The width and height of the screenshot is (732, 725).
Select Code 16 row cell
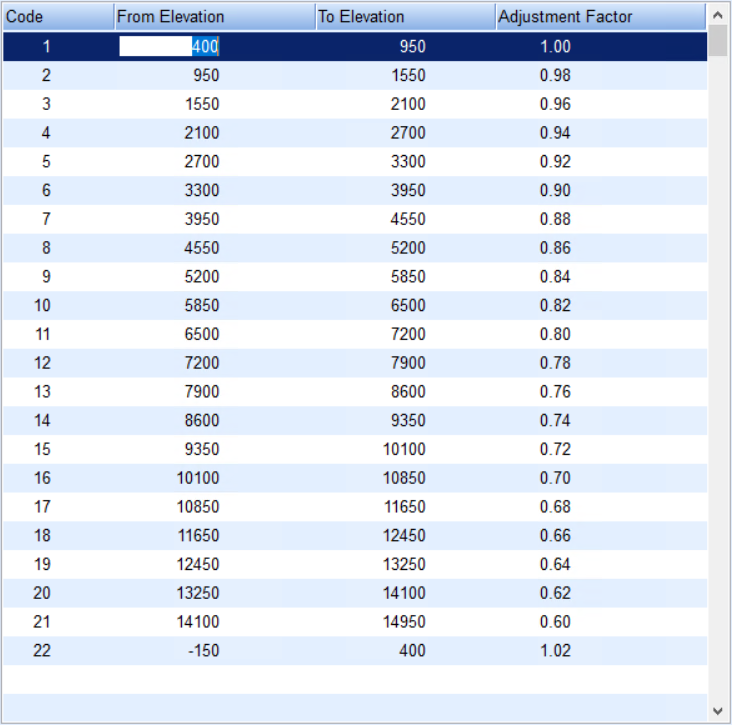(x=42, y=478)
